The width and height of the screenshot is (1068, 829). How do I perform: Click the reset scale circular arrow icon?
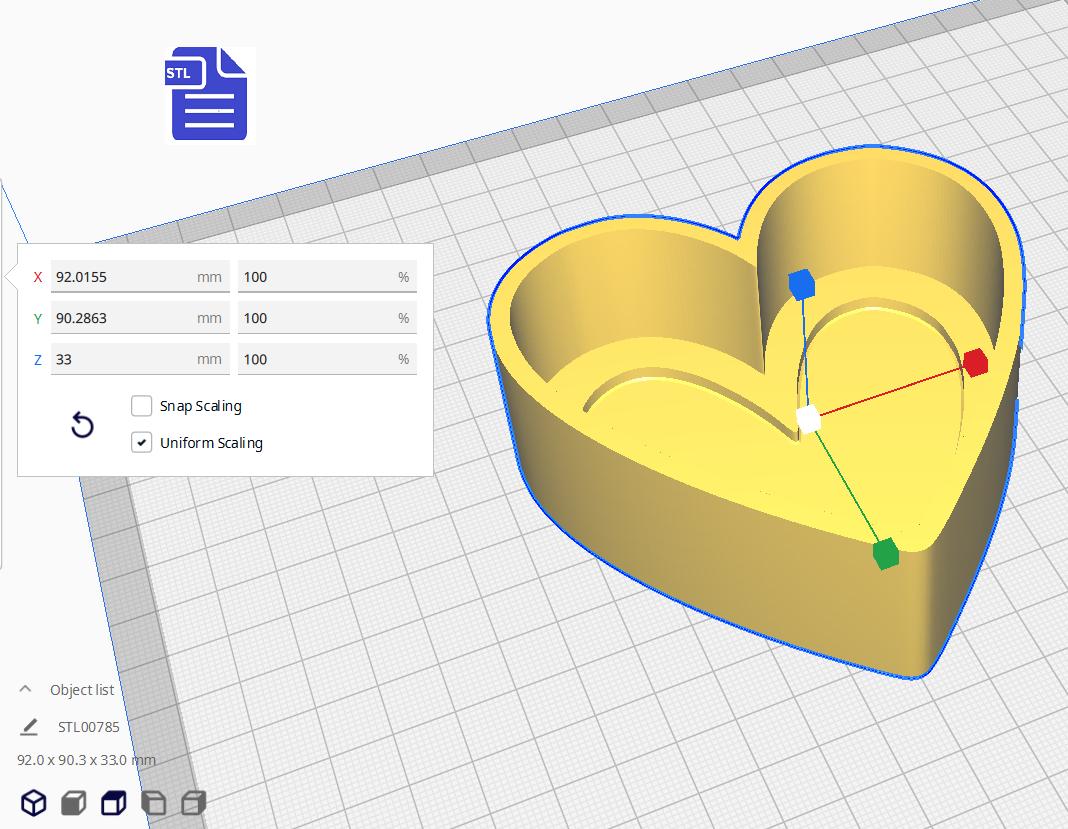82,425
